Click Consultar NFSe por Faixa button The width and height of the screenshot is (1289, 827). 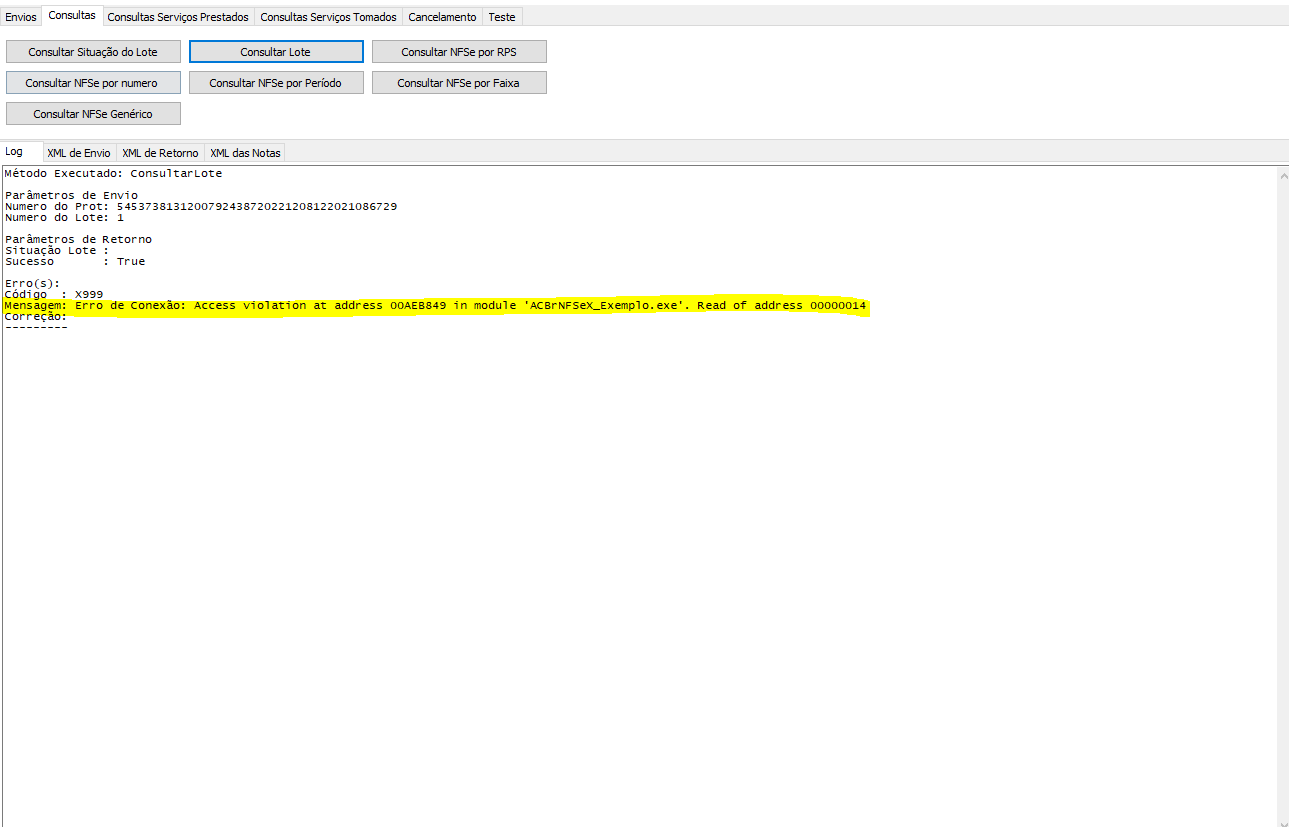(x=459, y=83)
